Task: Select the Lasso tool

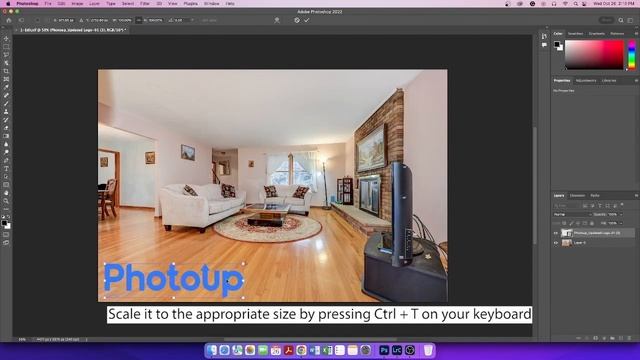Action: 6,55
